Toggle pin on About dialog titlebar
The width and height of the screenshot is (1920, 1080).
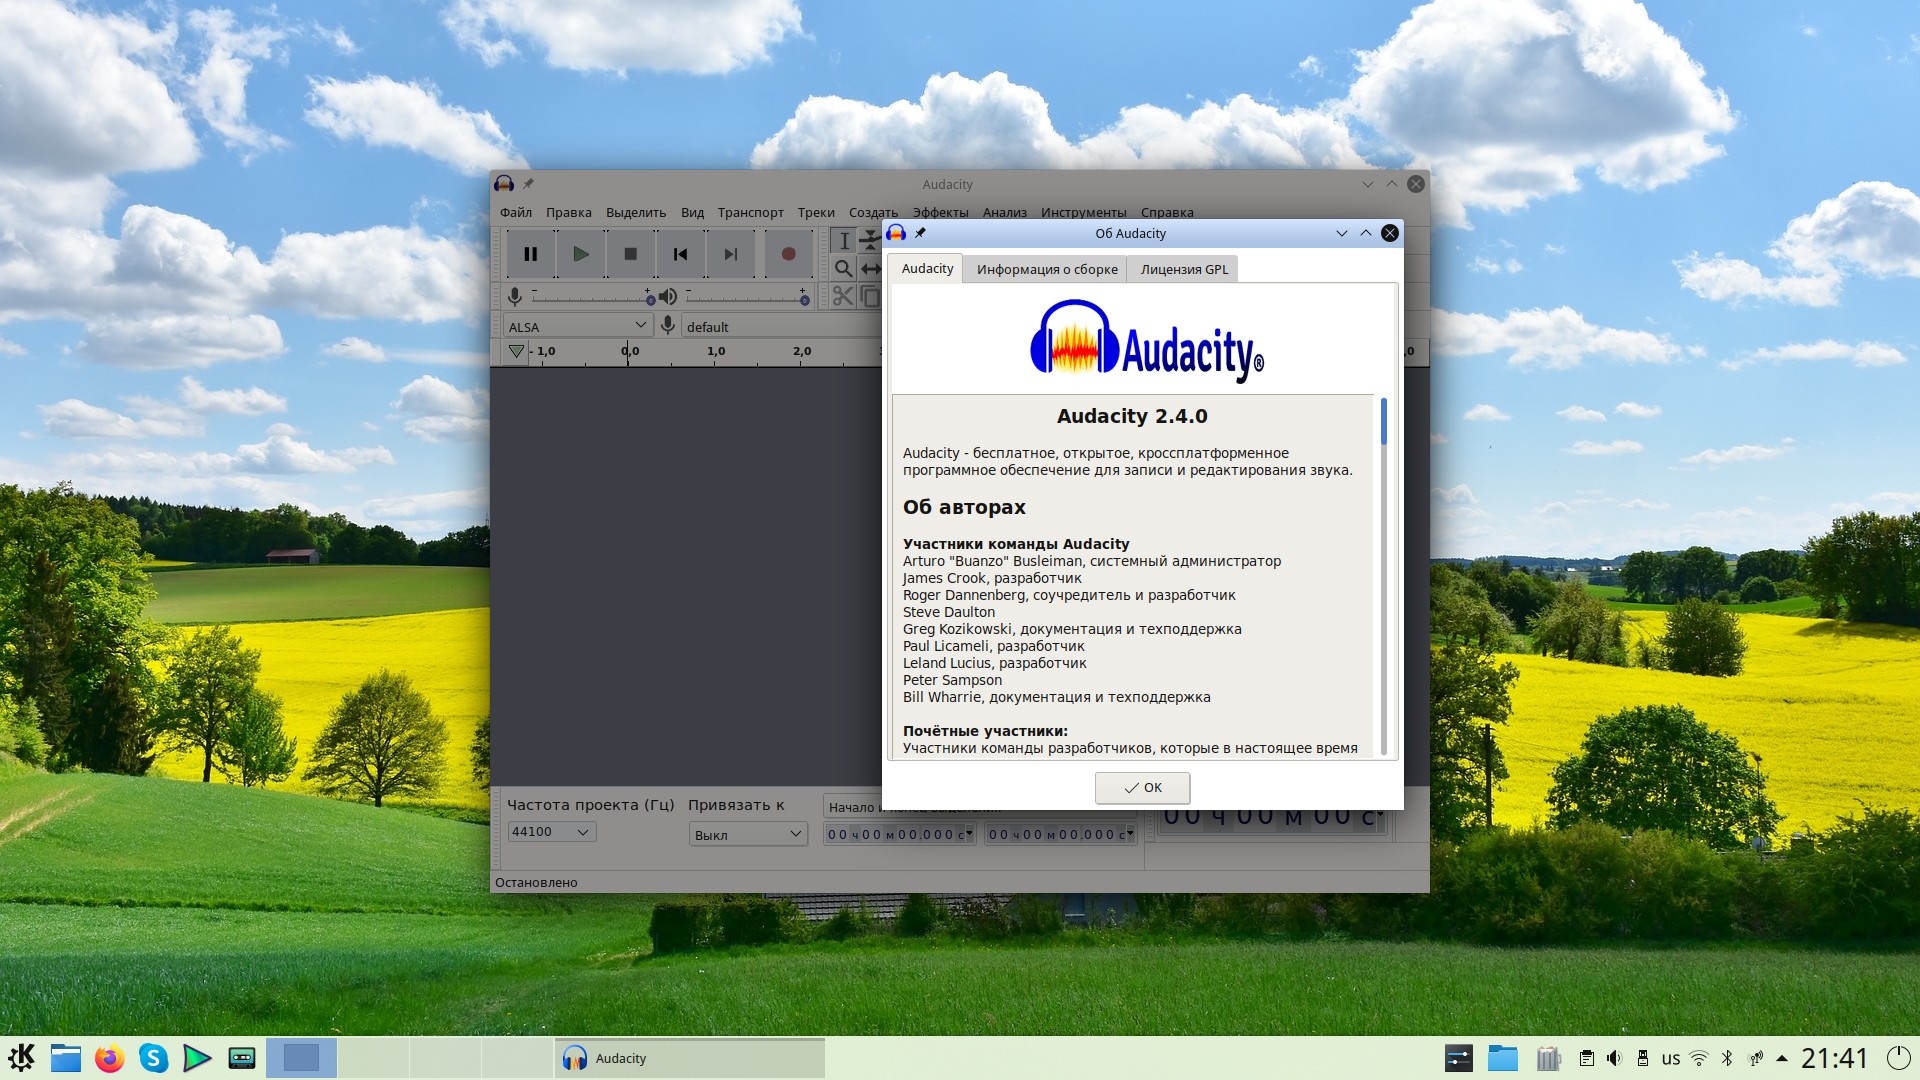(920, 233)
